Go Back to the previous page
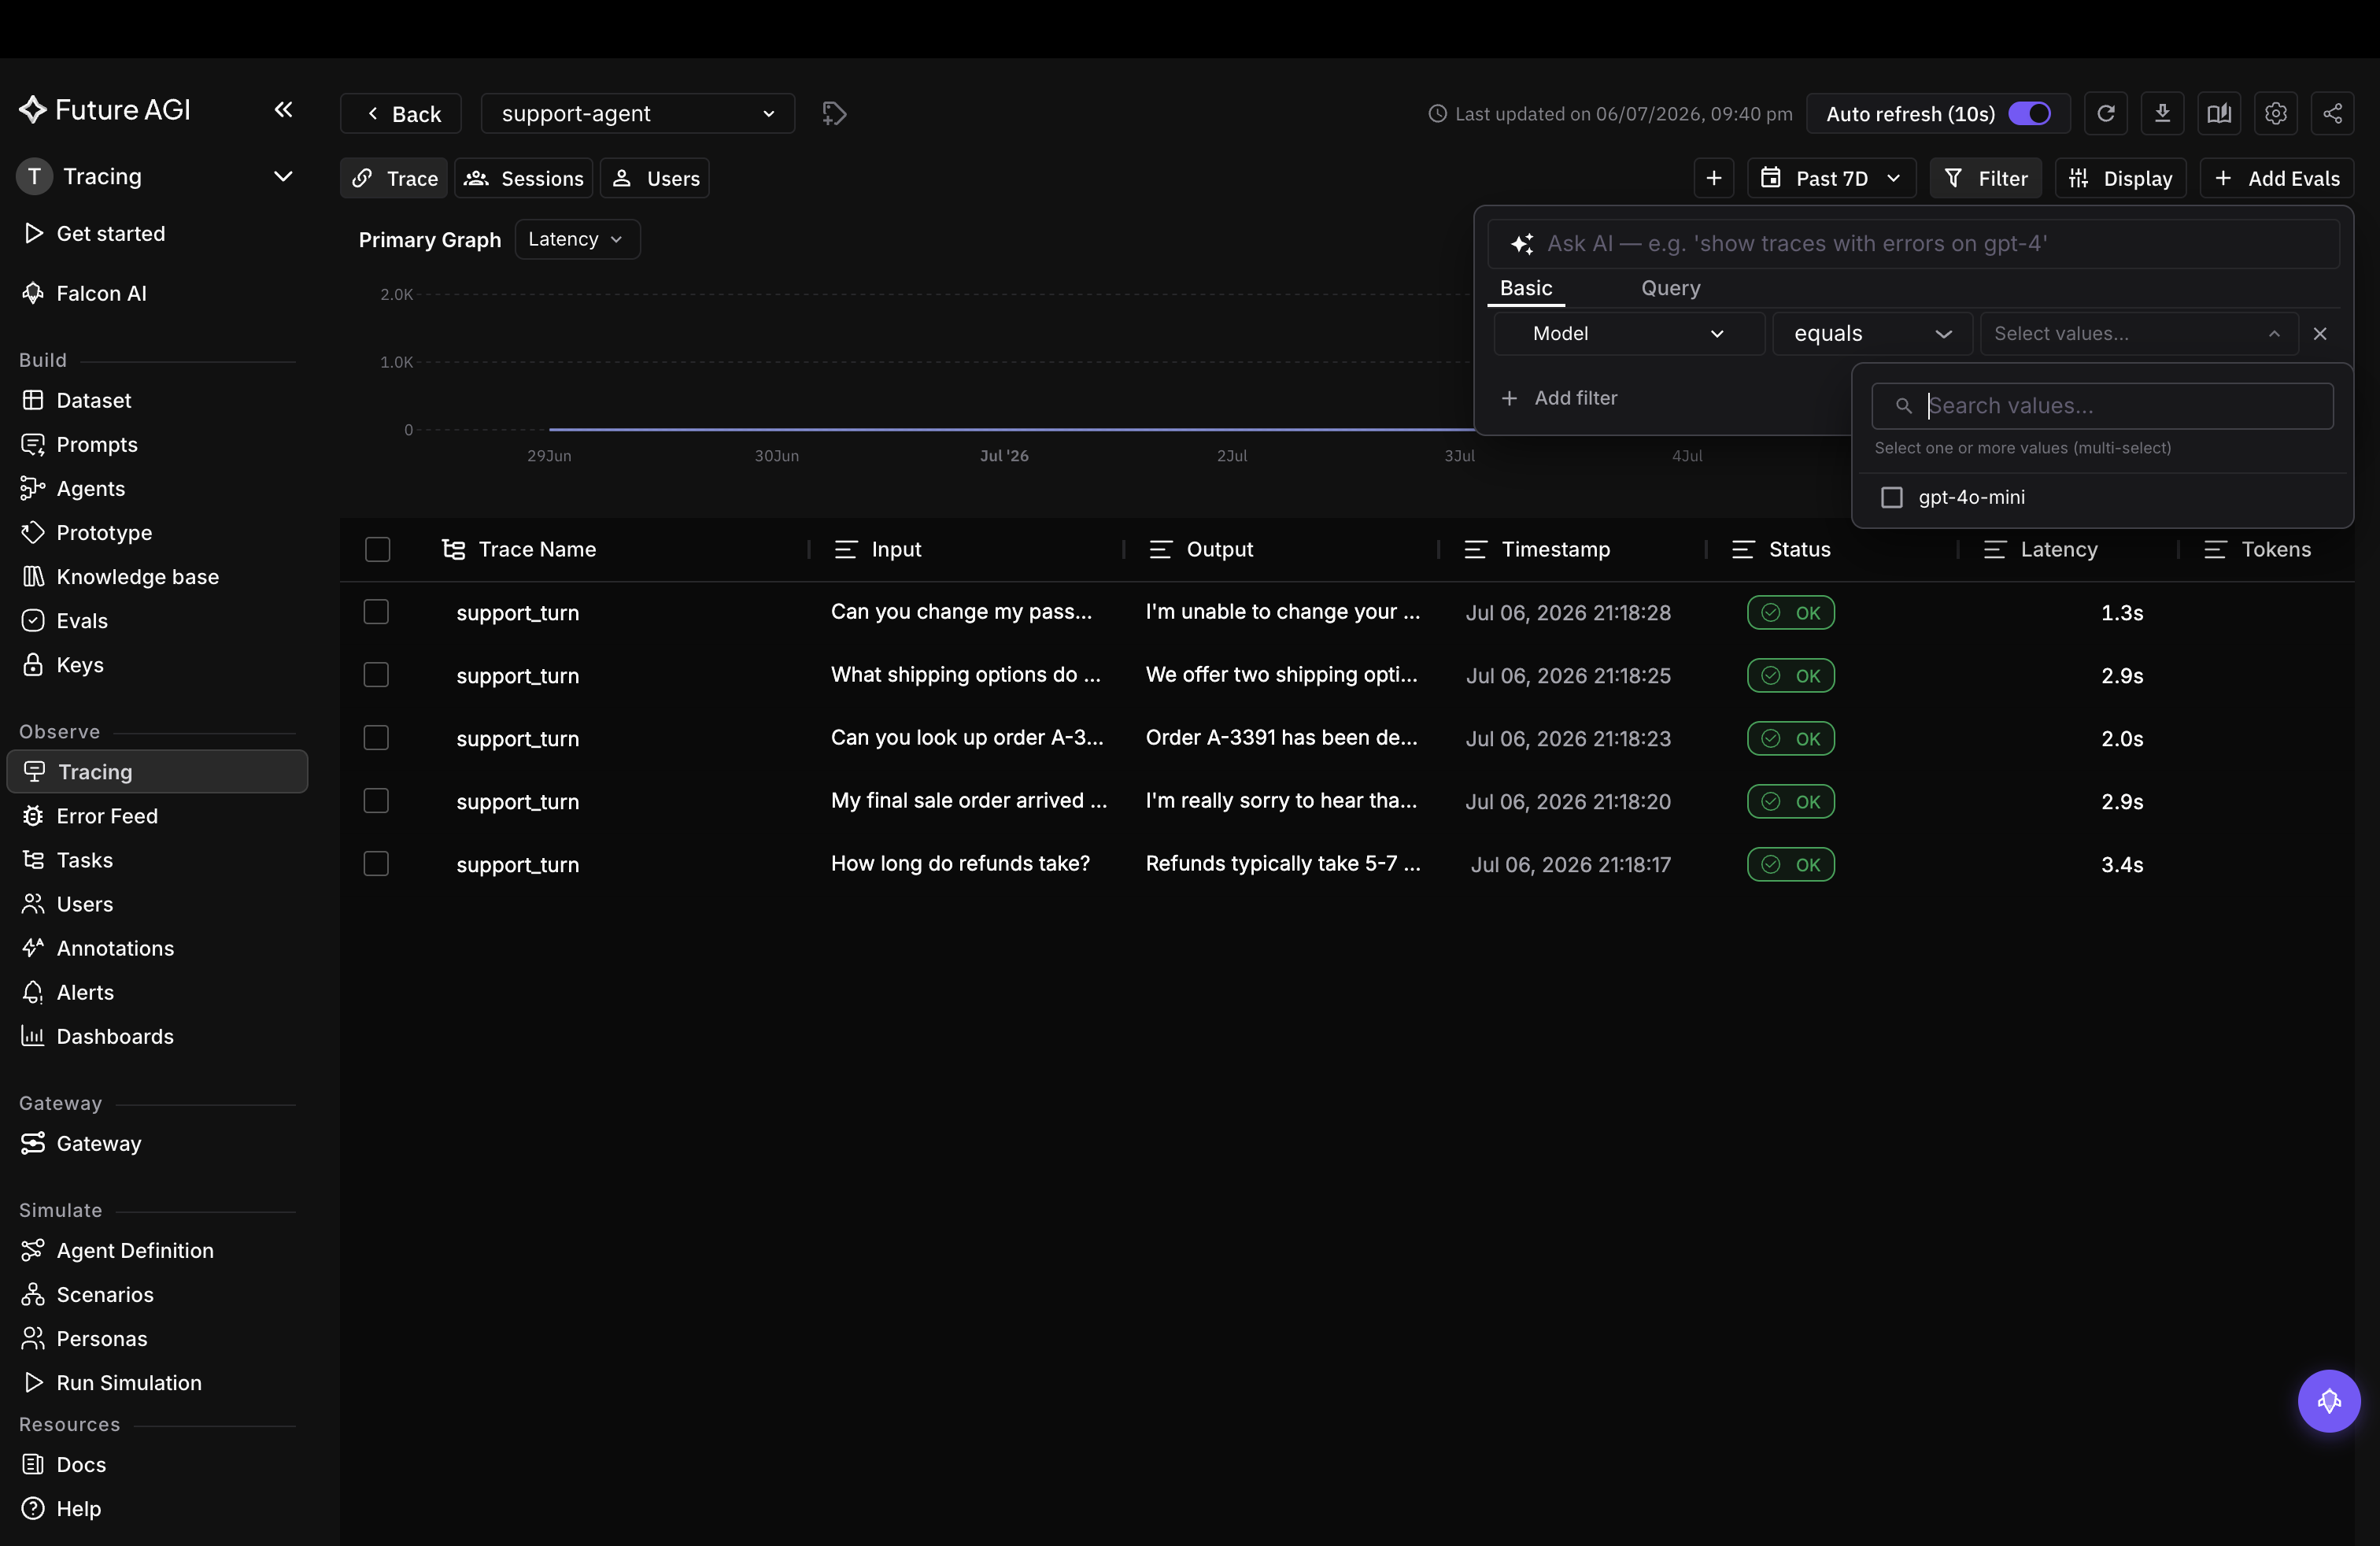Image resolution: width=2380 pixels, height=1546 pixels. click(x=401, y=113)
